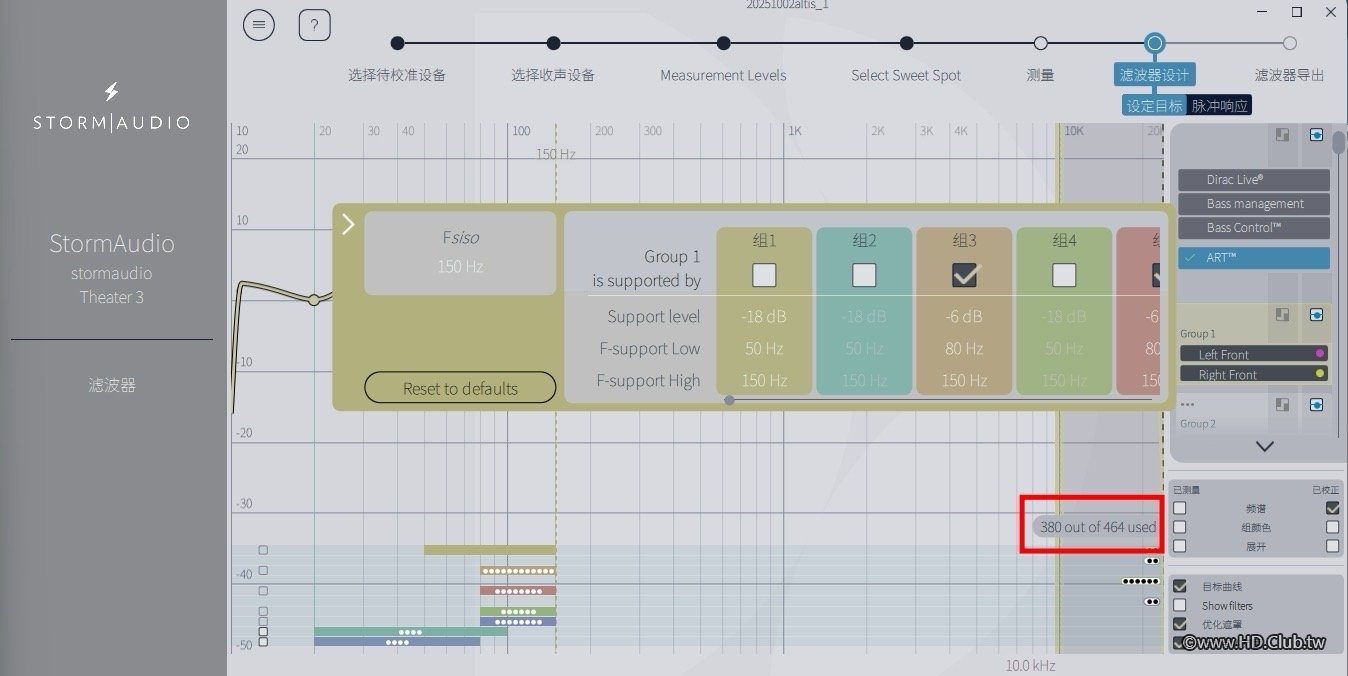Toggle 频谱 measured checkbox on left

(1180, 508)
